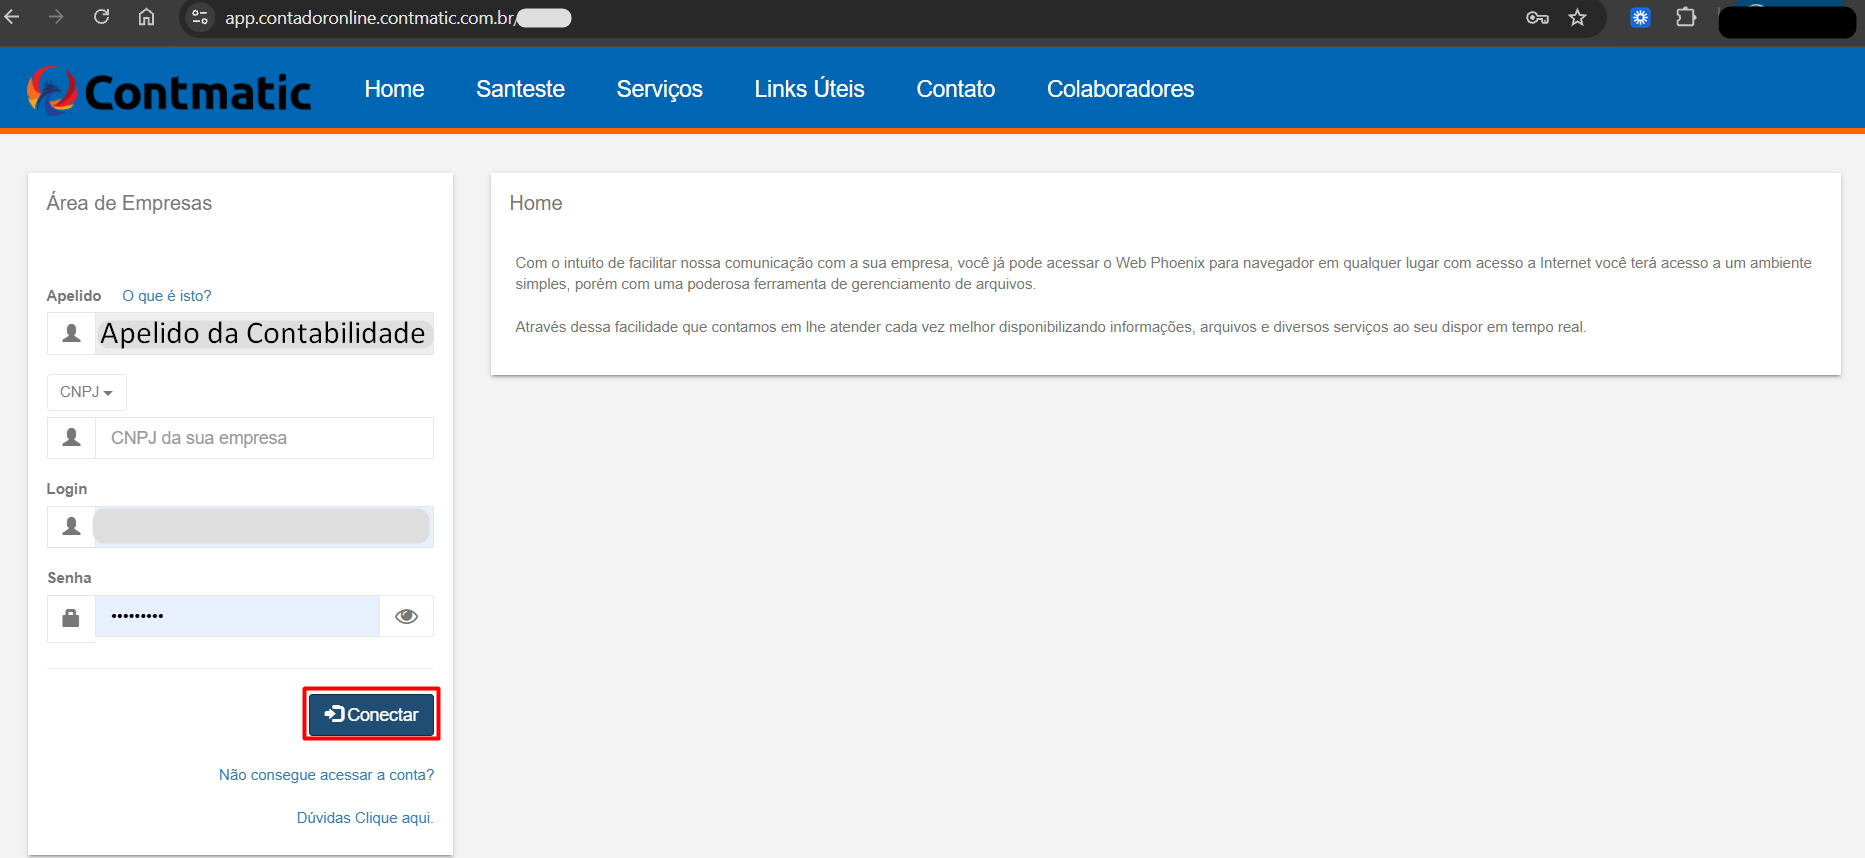Click user icon beside Login field

72,526
